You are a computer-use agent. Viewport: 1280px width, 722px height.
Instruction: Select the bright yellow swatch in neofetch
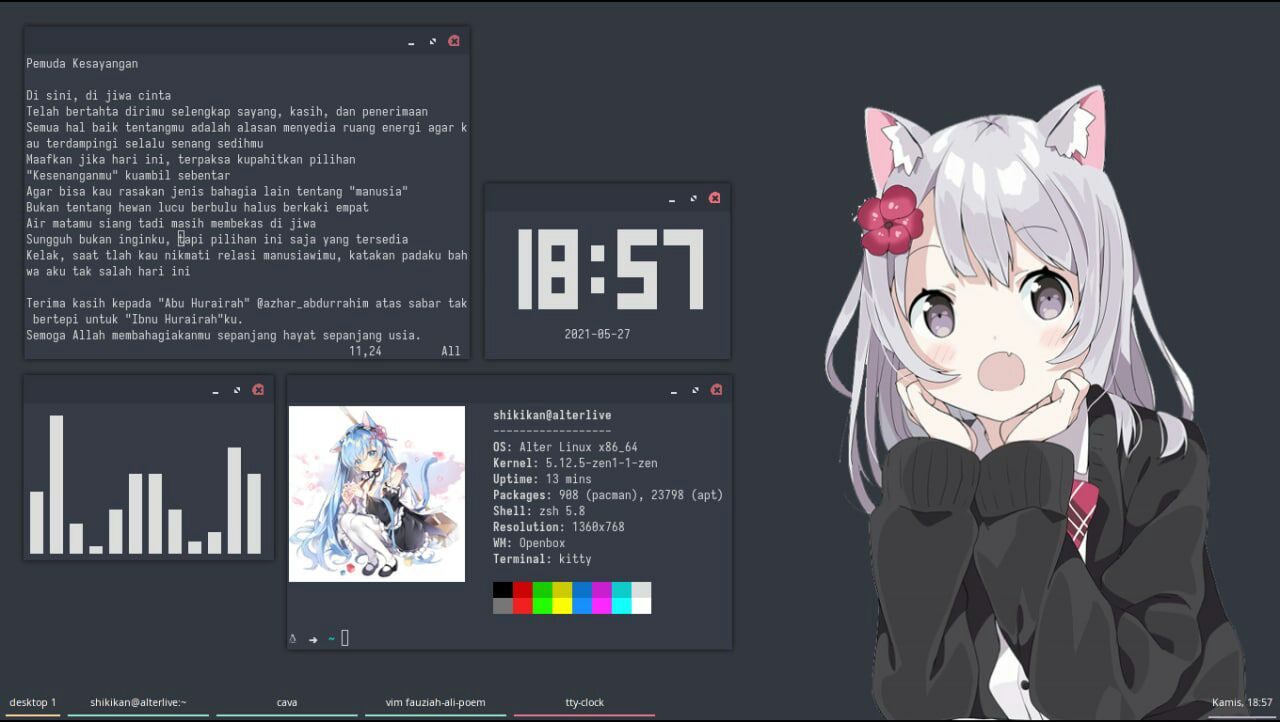562,606
